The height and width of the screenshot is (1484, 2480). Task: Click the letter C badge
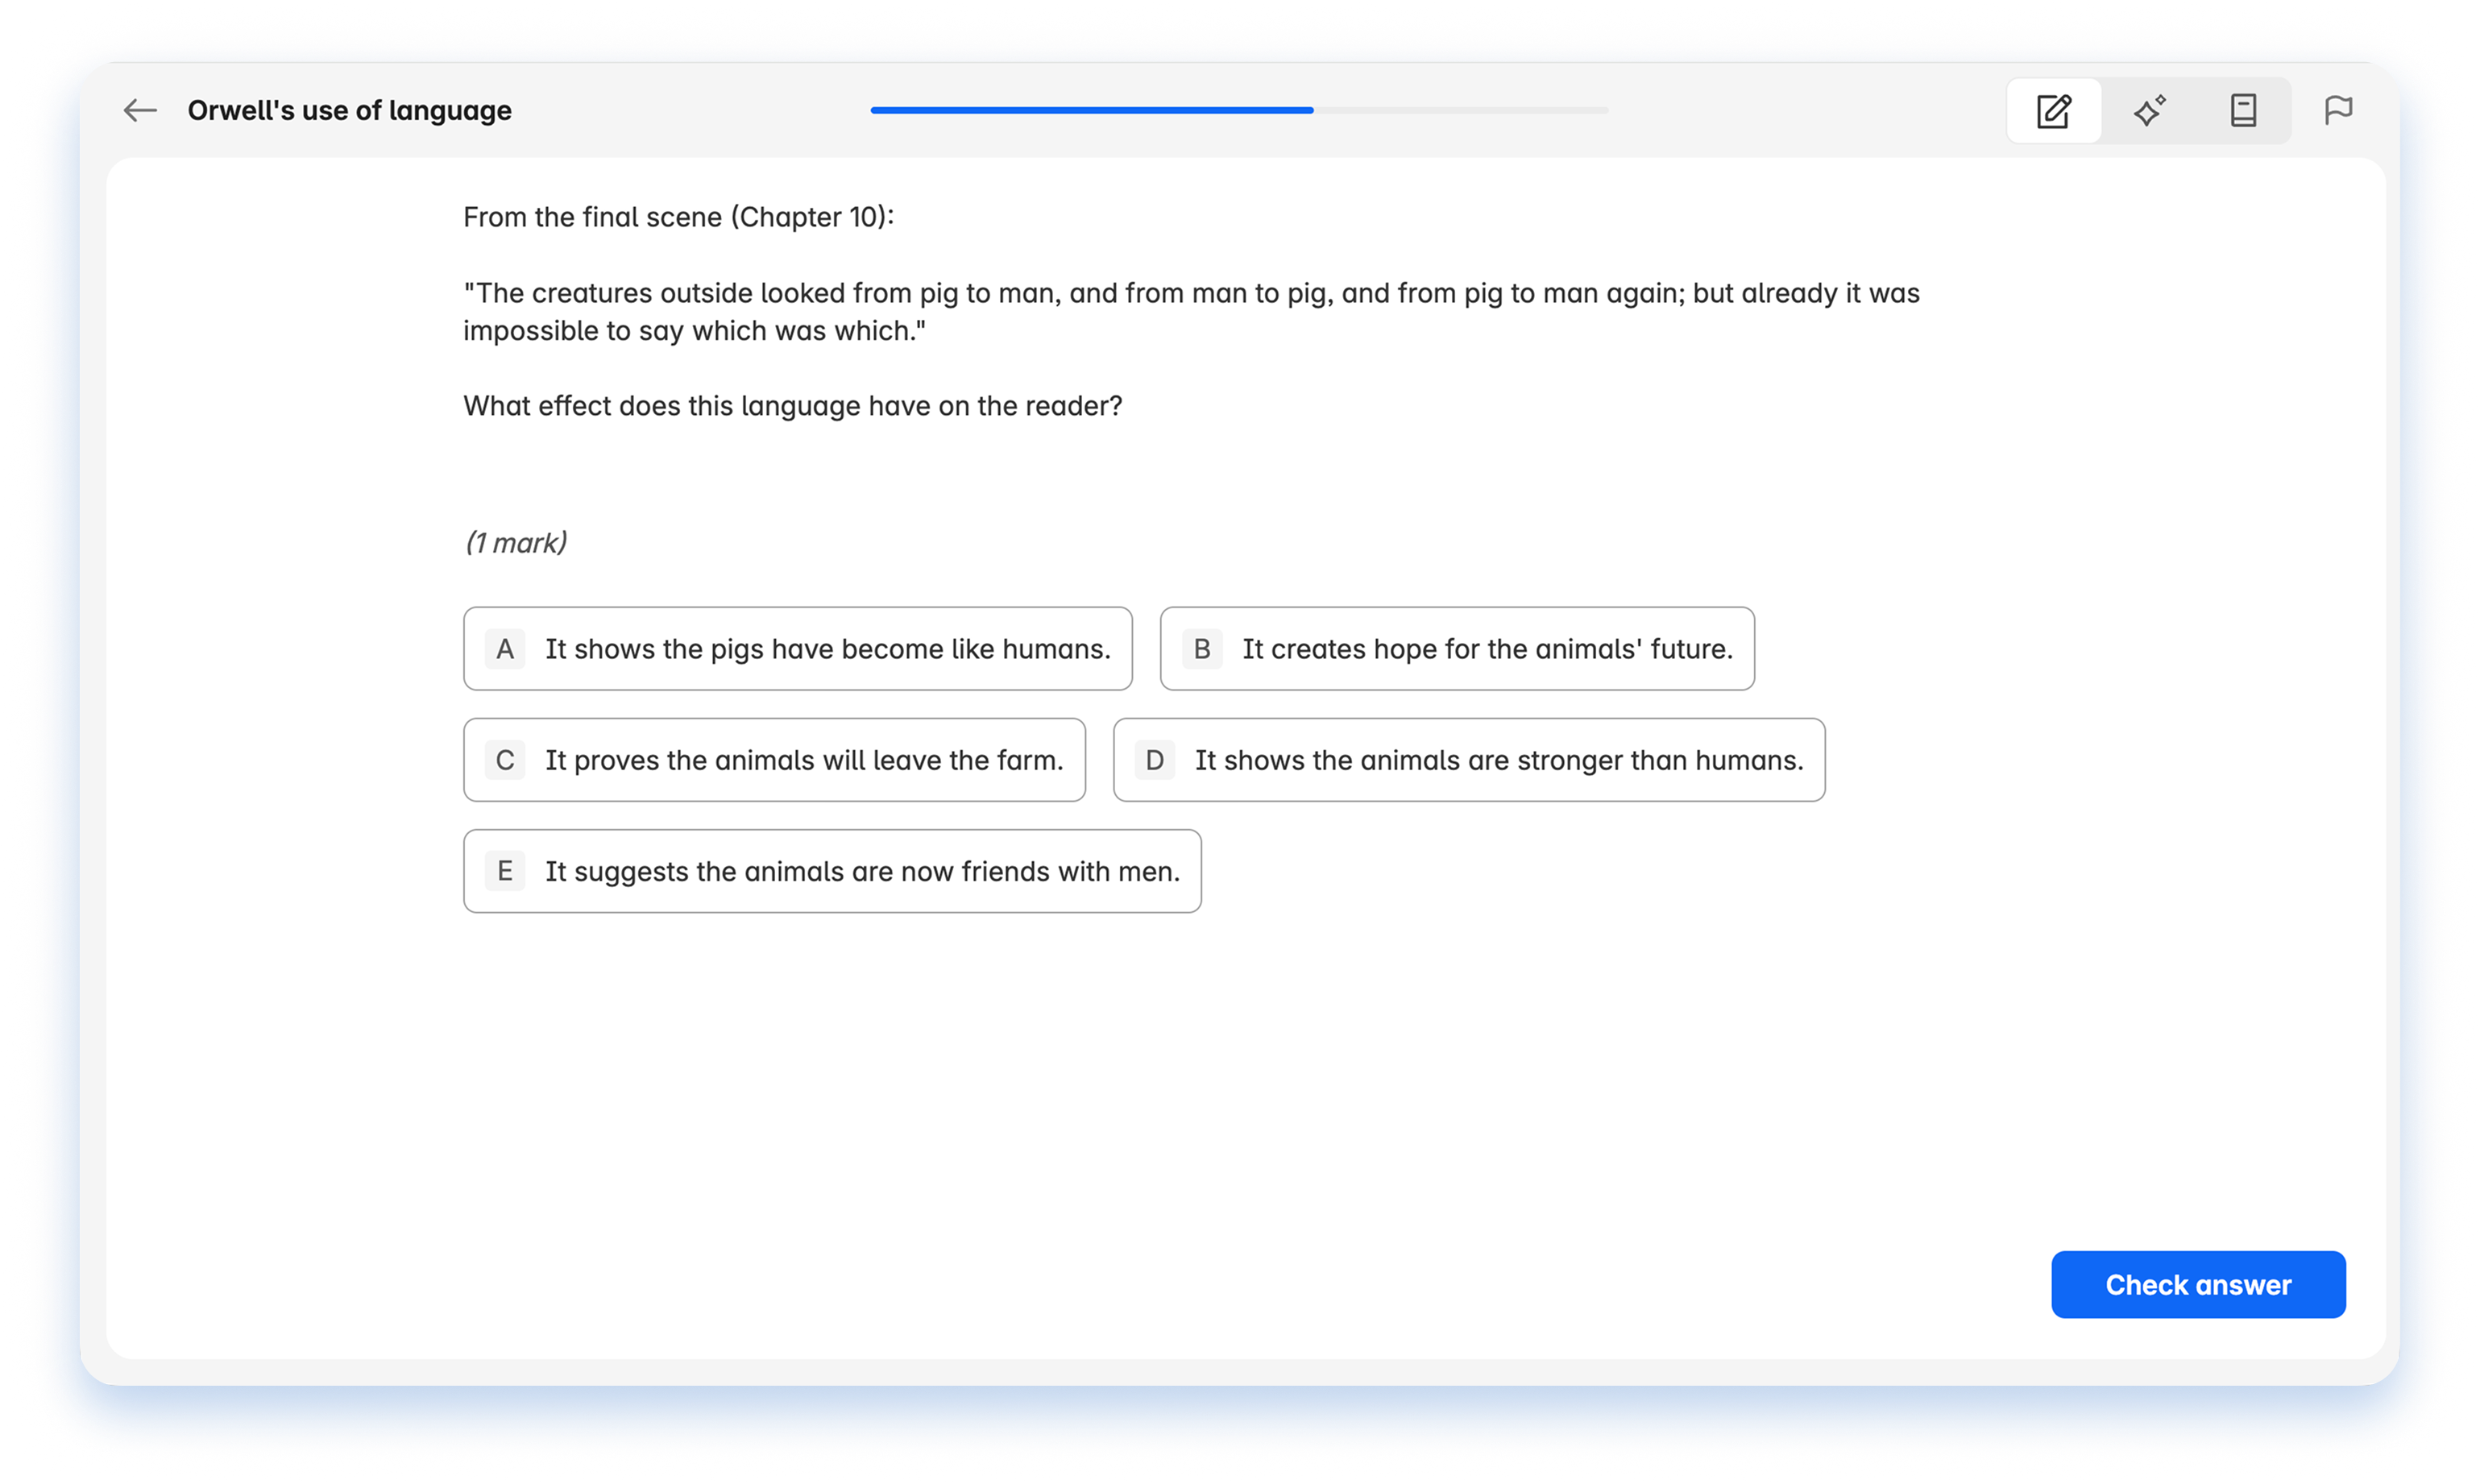tap(505, 760)
